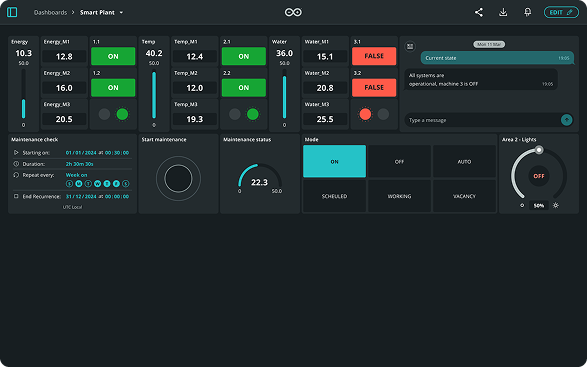Toggle the 3.2 FALSE switch
The height and width of the screenshot is (367, 587).
pyautogui.click(x=374, y=88)
